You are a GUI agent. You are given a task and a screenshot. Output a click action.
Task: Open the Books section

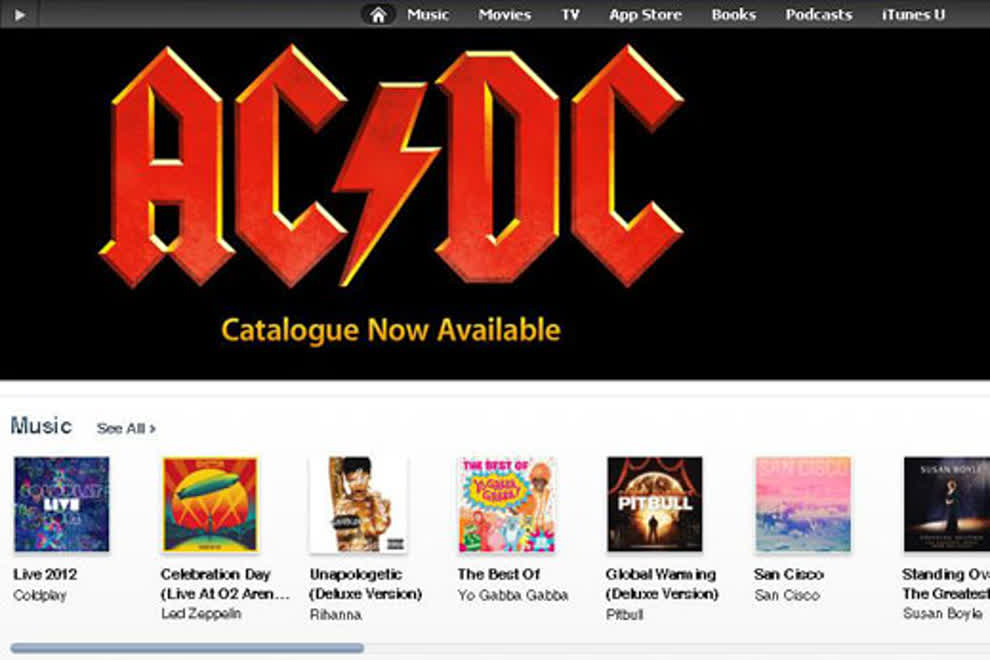tap(734, 15)
